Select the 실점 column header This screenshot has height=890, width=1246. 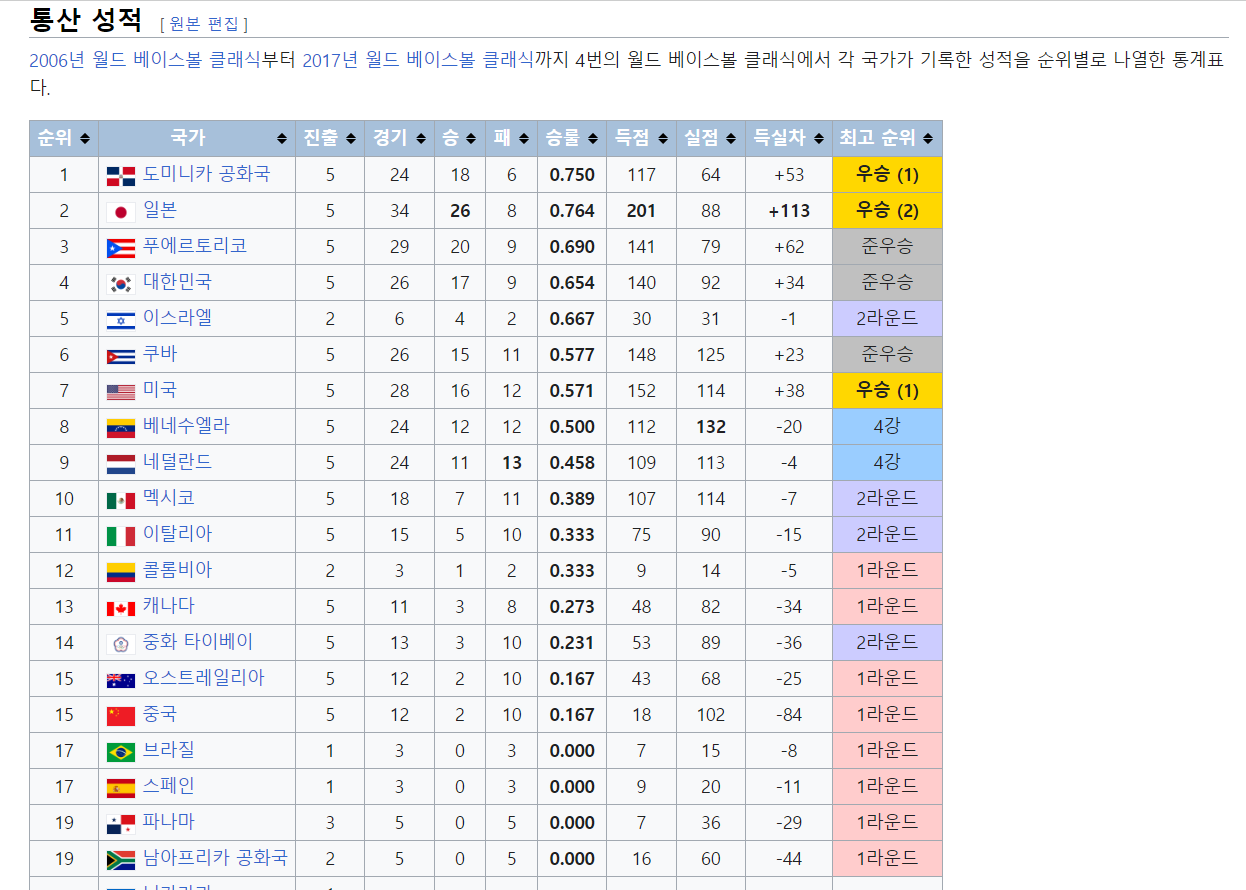pyautogui.click(x=698, y=139)
